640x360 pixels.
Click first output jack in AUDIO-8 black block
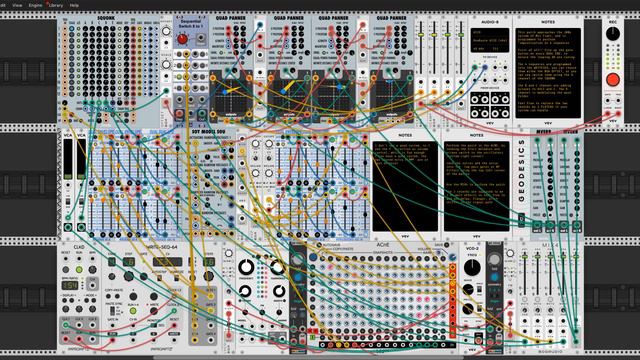coord(475,99)
